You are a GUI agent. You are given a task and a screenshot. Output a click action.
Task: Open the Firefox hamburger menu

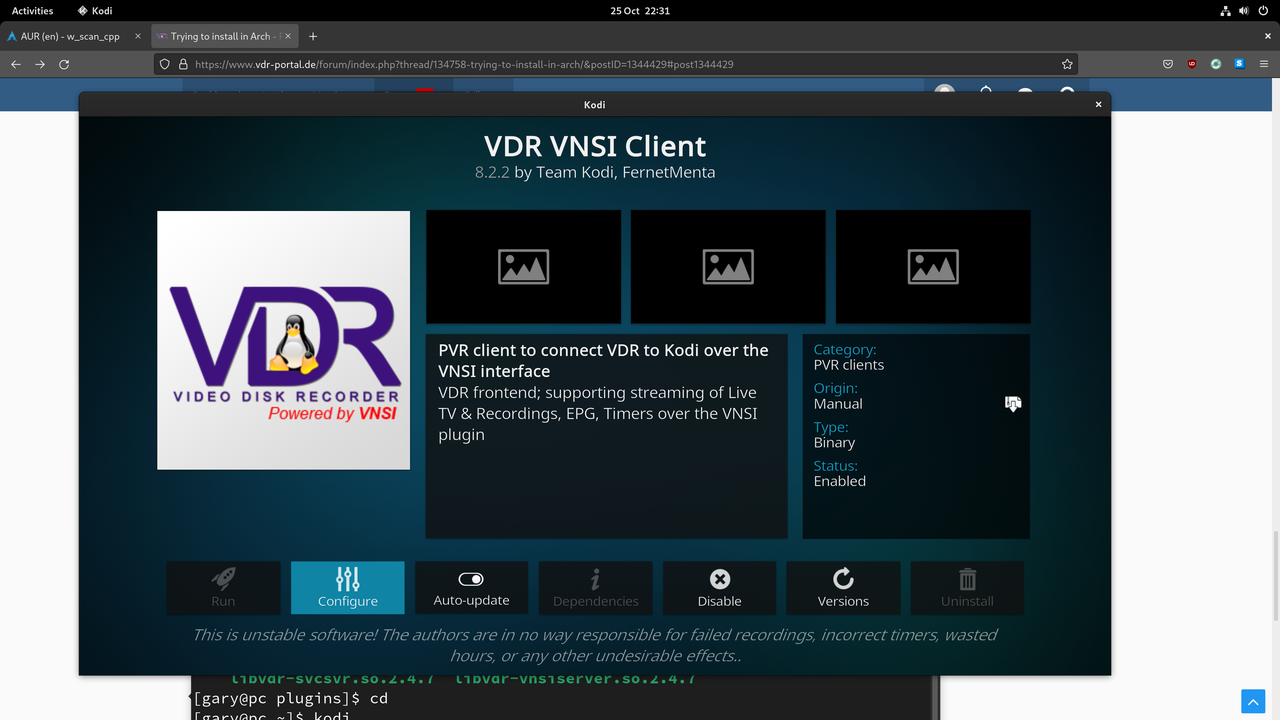pos(1264,63)
